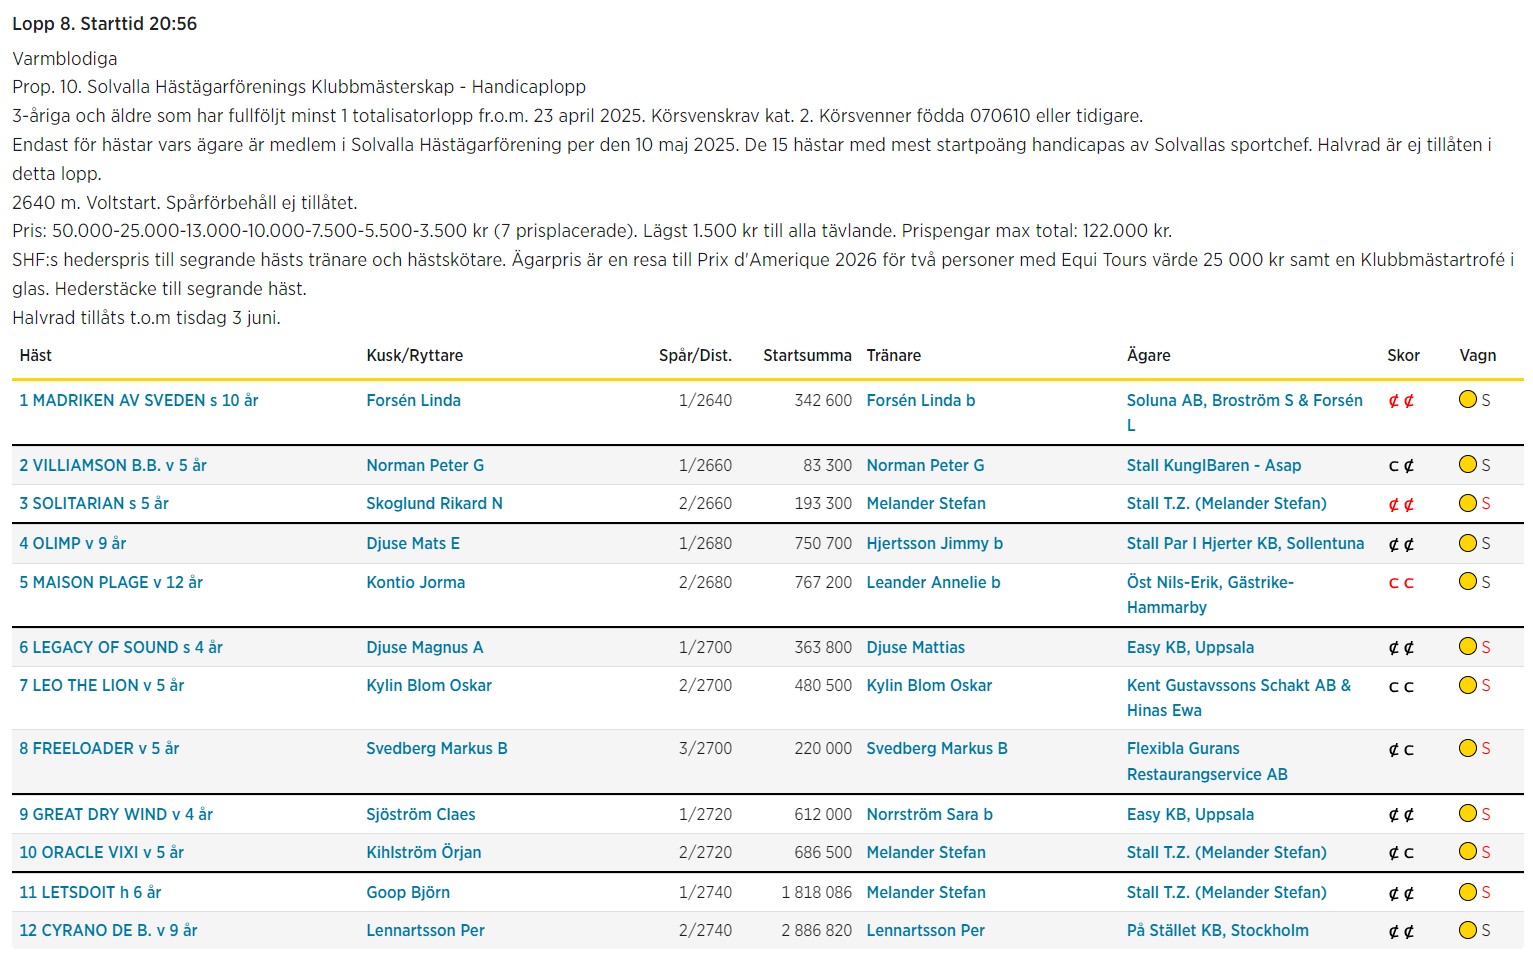Open trainer Norrström Sara b

929,814
